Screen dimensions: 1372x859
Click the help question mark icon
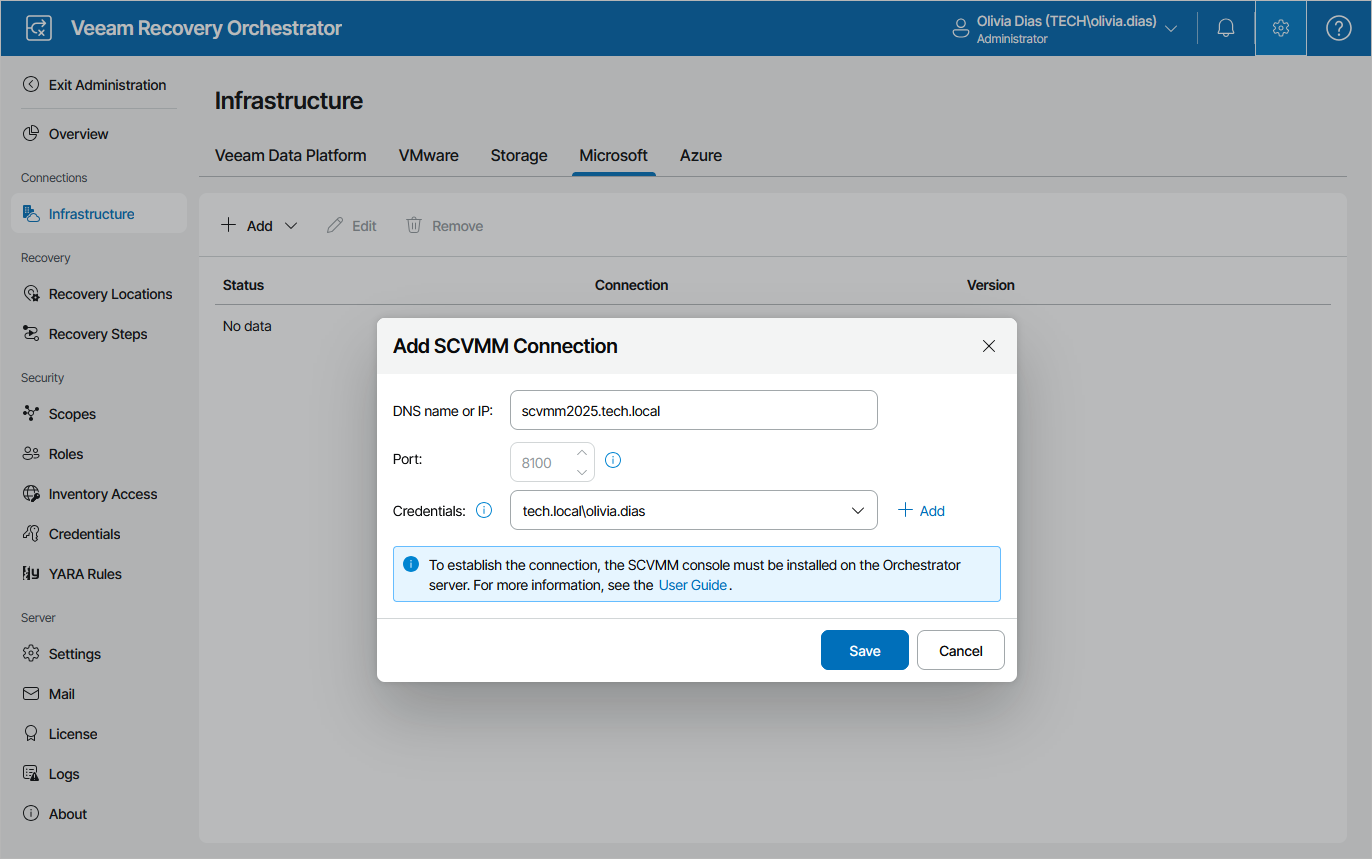pyautogui.click(x=1338, y=28)
